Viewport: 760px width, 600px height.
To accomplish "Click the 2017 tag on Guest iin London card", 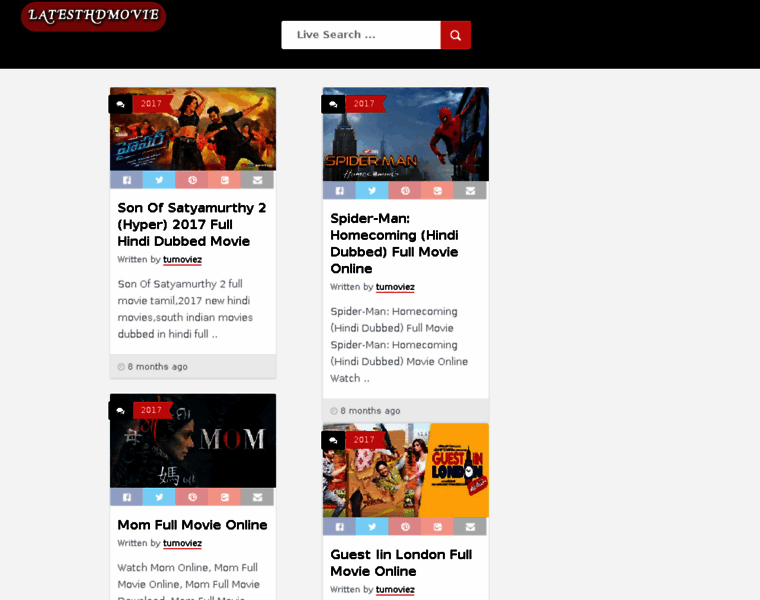I will (x=364, y=440).
